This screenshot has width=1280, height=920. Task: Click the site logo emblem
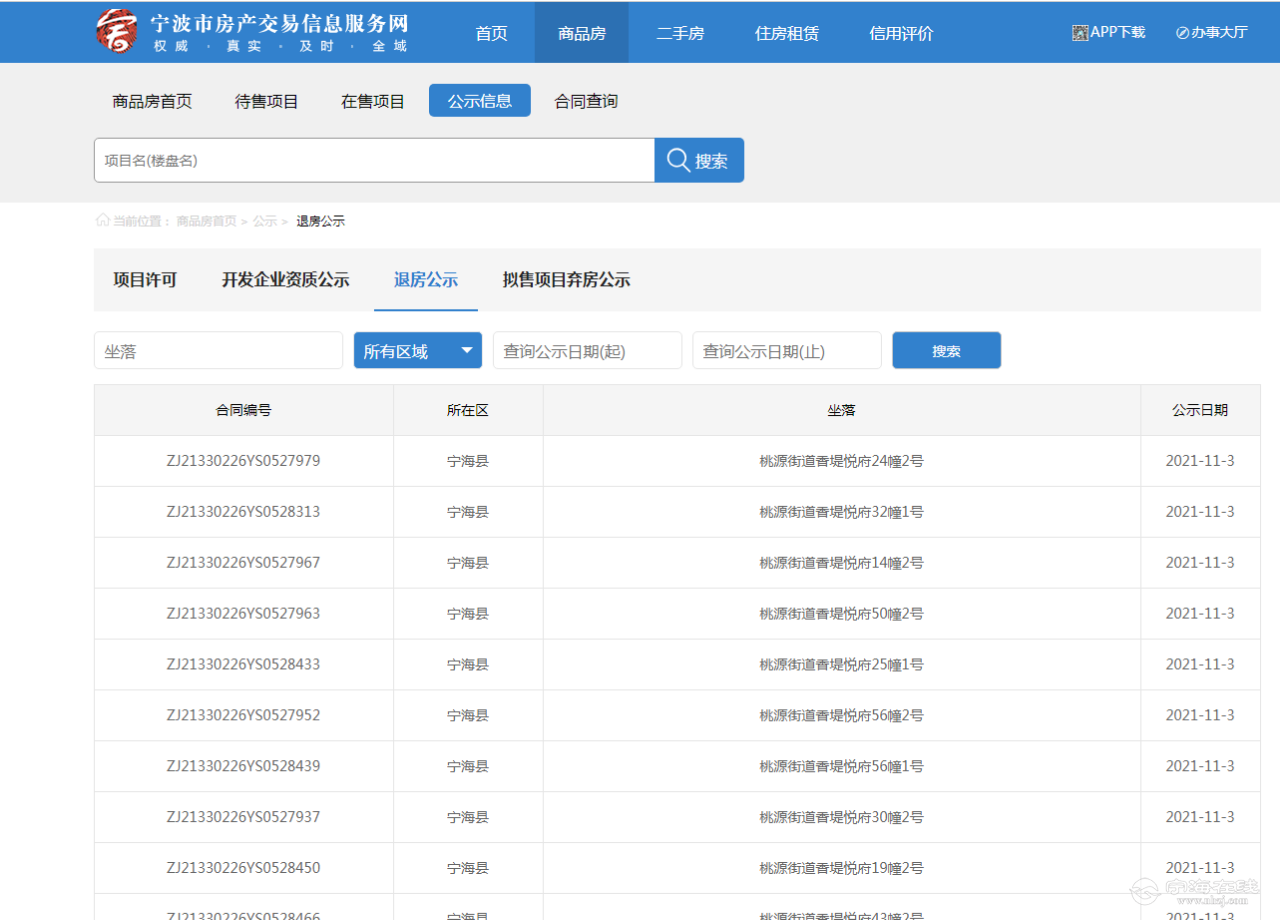tap(117, 32)
